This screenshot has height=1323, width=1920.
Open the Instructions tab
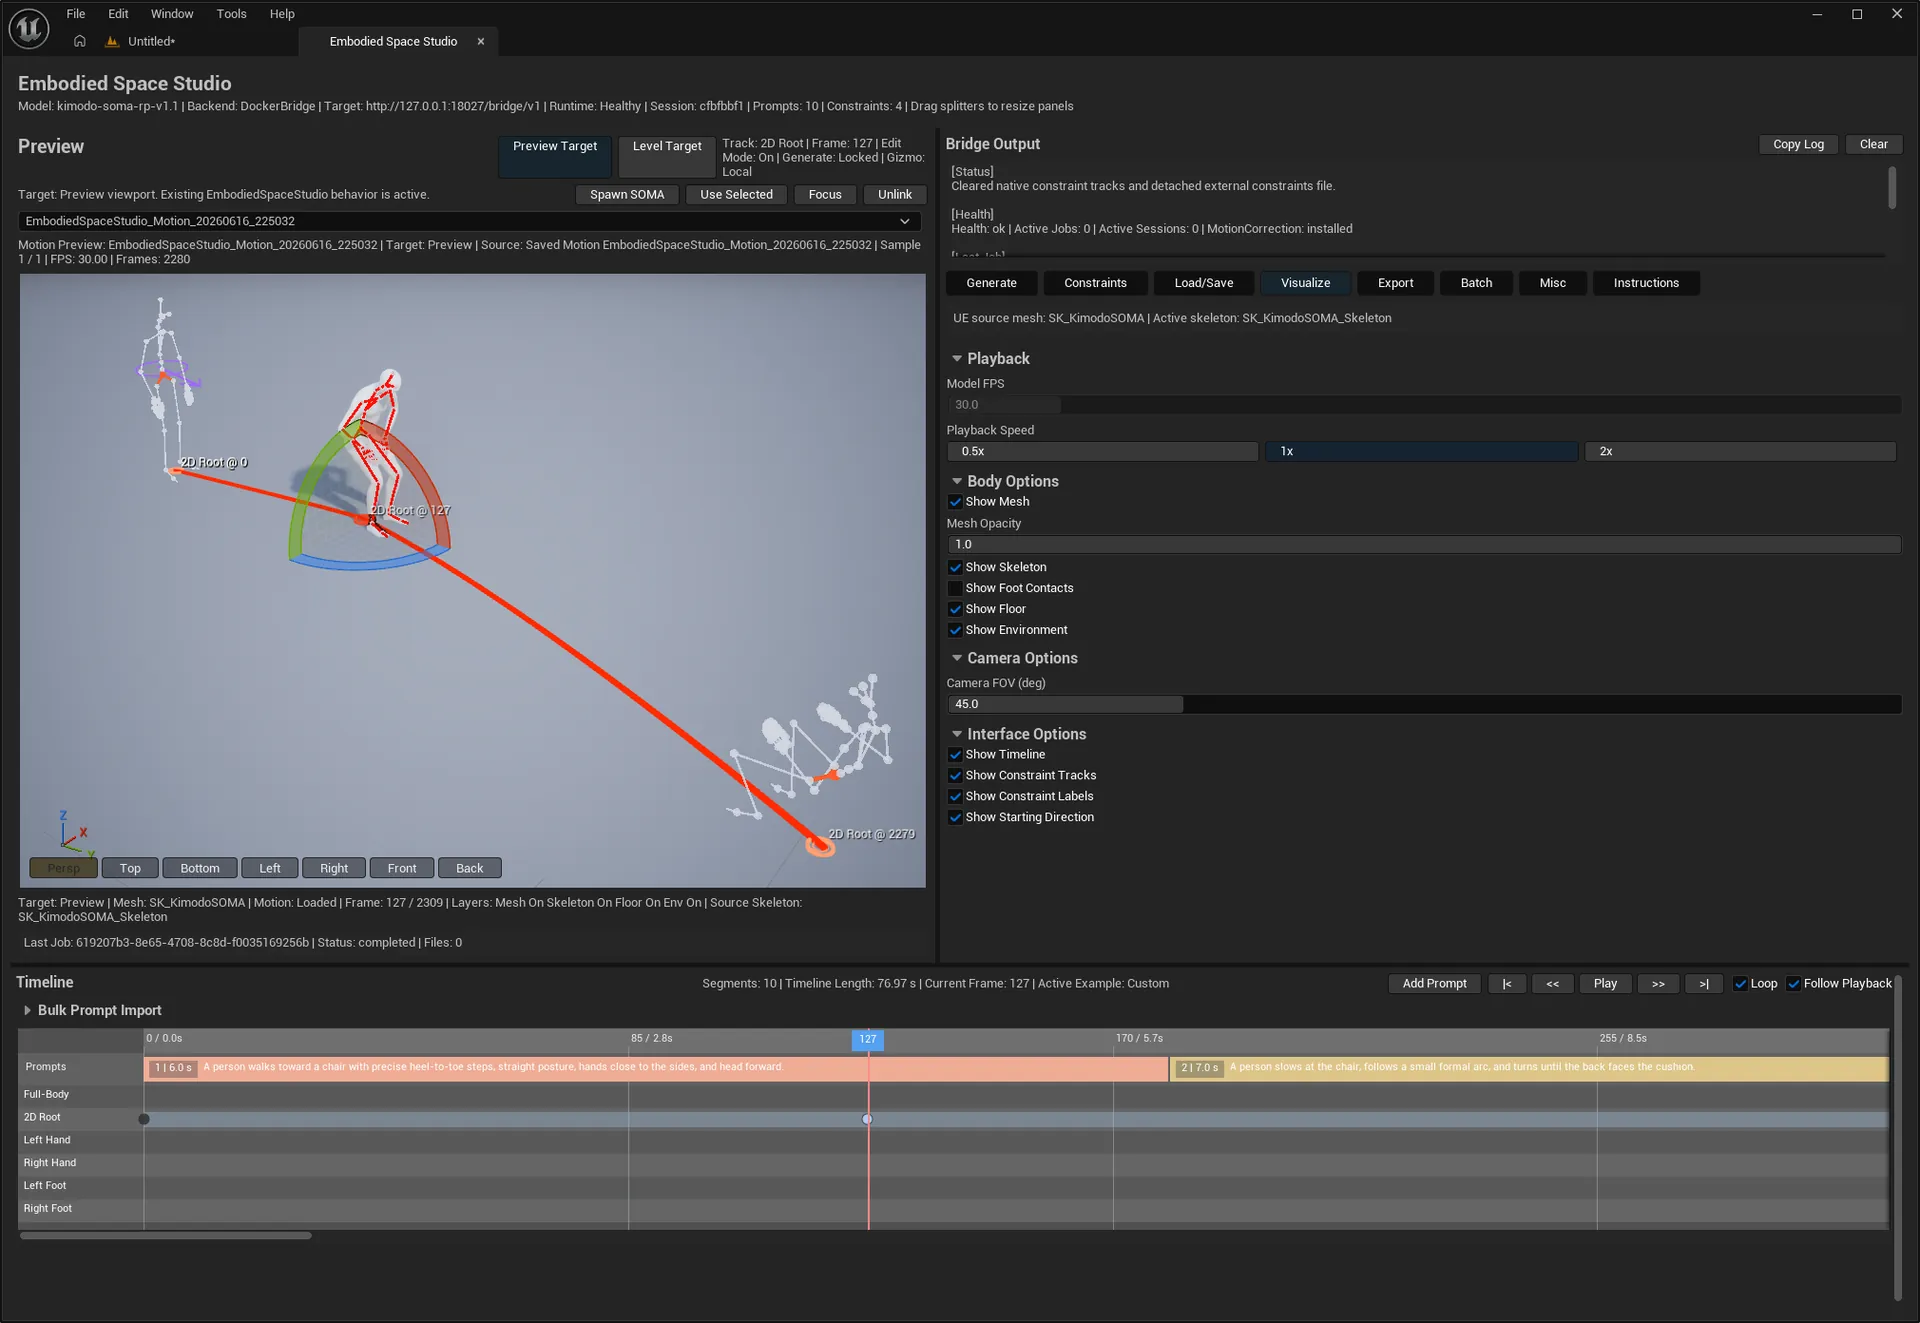coord(1646,283)
